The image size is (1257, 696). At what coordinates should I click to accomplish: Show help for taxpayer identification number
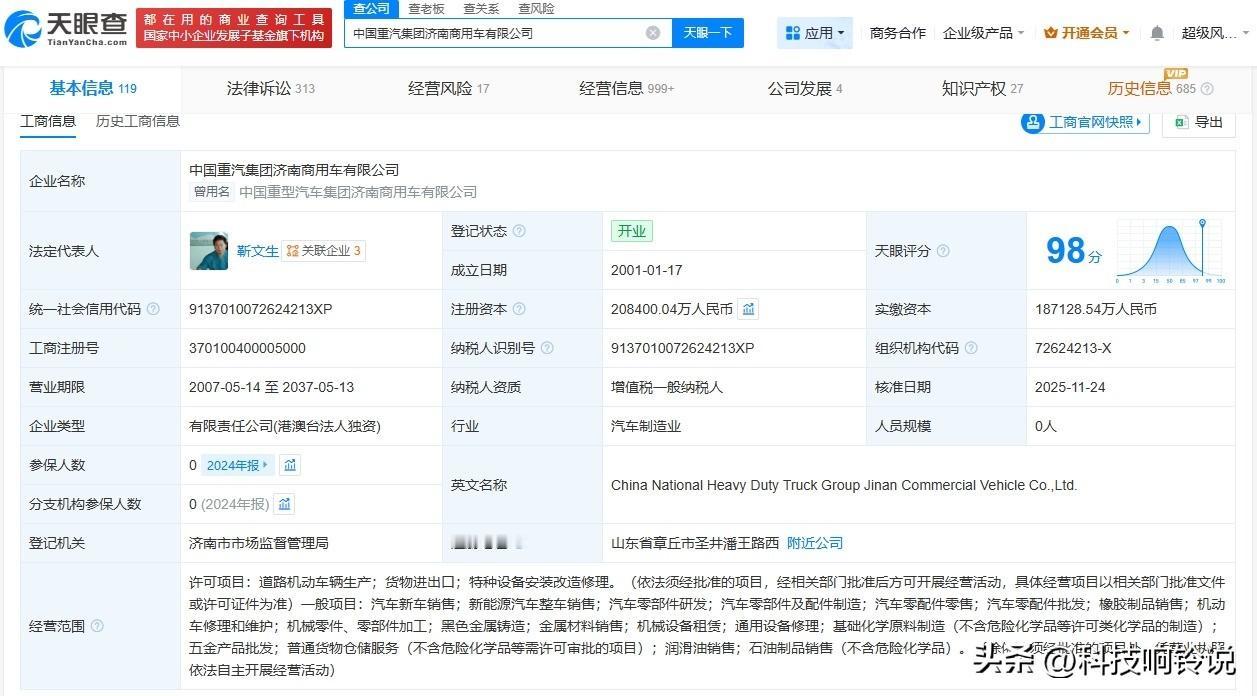pyautogui.click(x=547, y=348)
